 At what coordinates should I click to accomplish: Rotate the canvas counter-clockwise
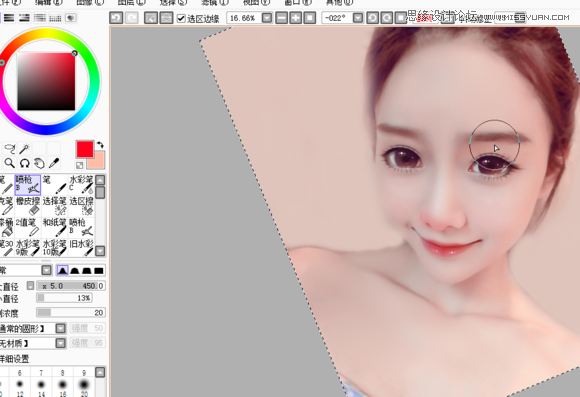coord(372,18)
